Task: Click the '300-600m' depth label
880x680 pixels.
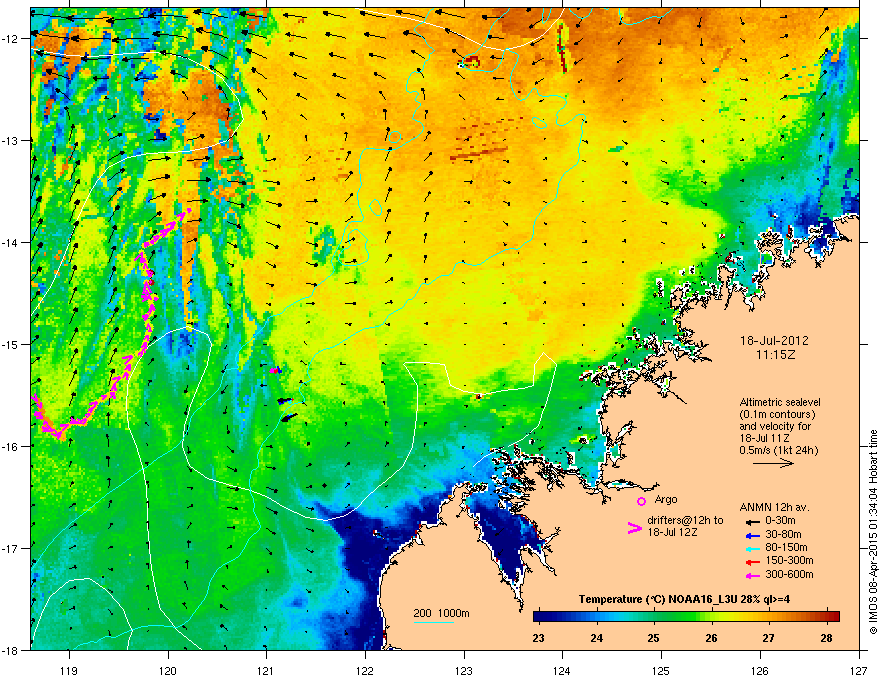Action: (x=789, y=574)
